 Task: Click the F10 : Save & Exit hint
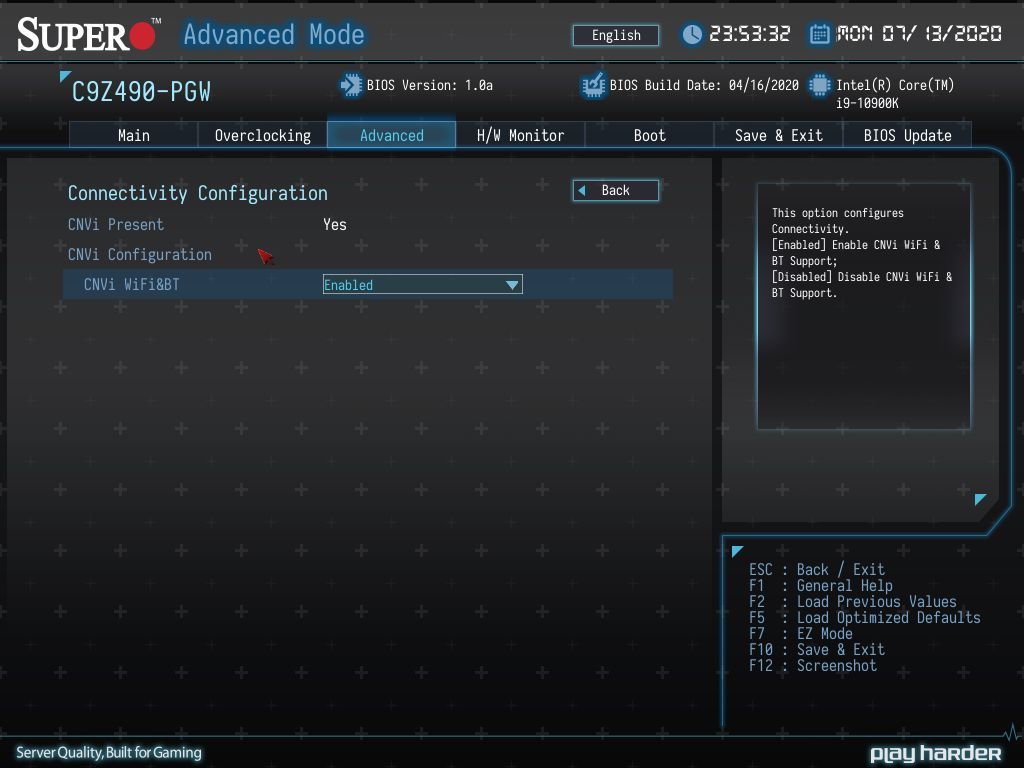click(x=816, y=650)
